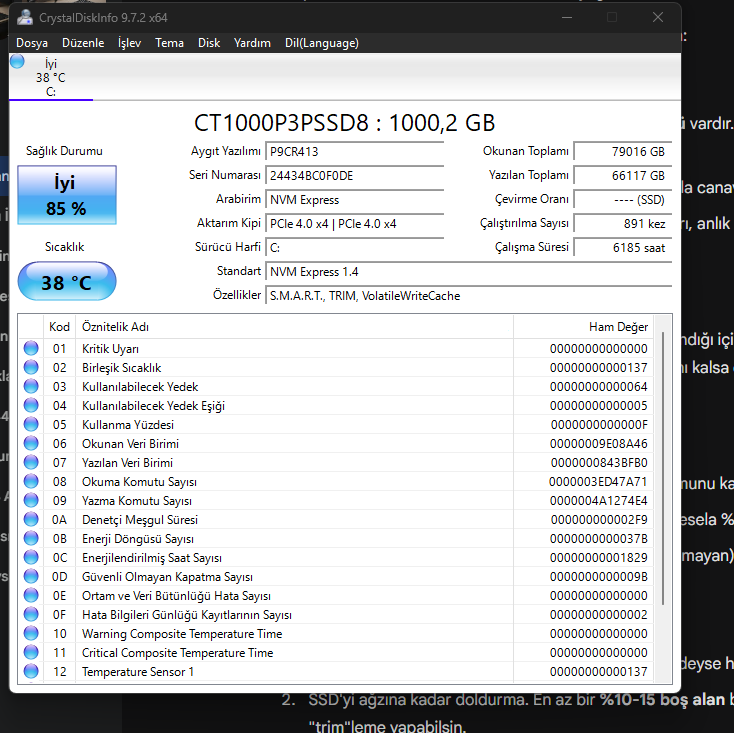Click raw value 00000000001829
Viewport: 734px width, 733px height.
(x=599, y=557)
